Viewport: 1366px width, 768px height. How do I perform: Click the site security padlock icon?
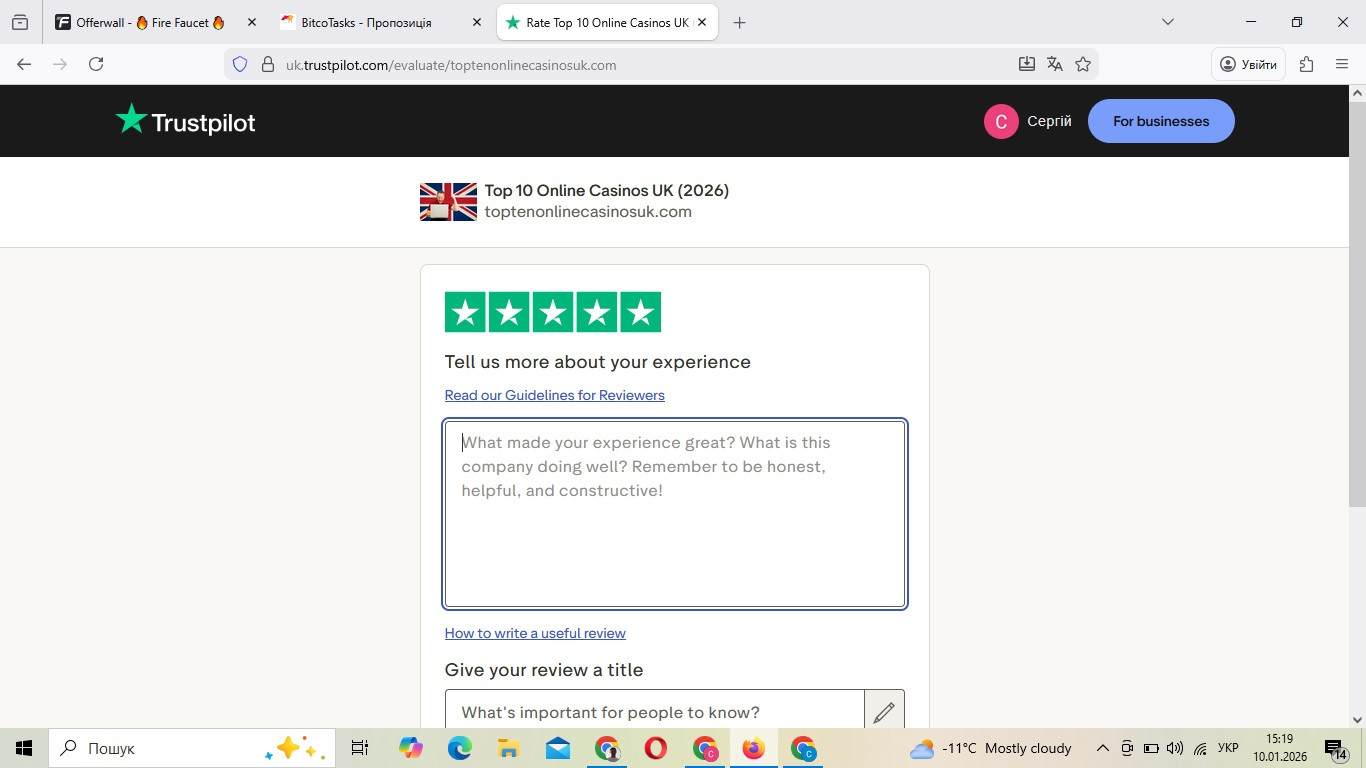267,64
